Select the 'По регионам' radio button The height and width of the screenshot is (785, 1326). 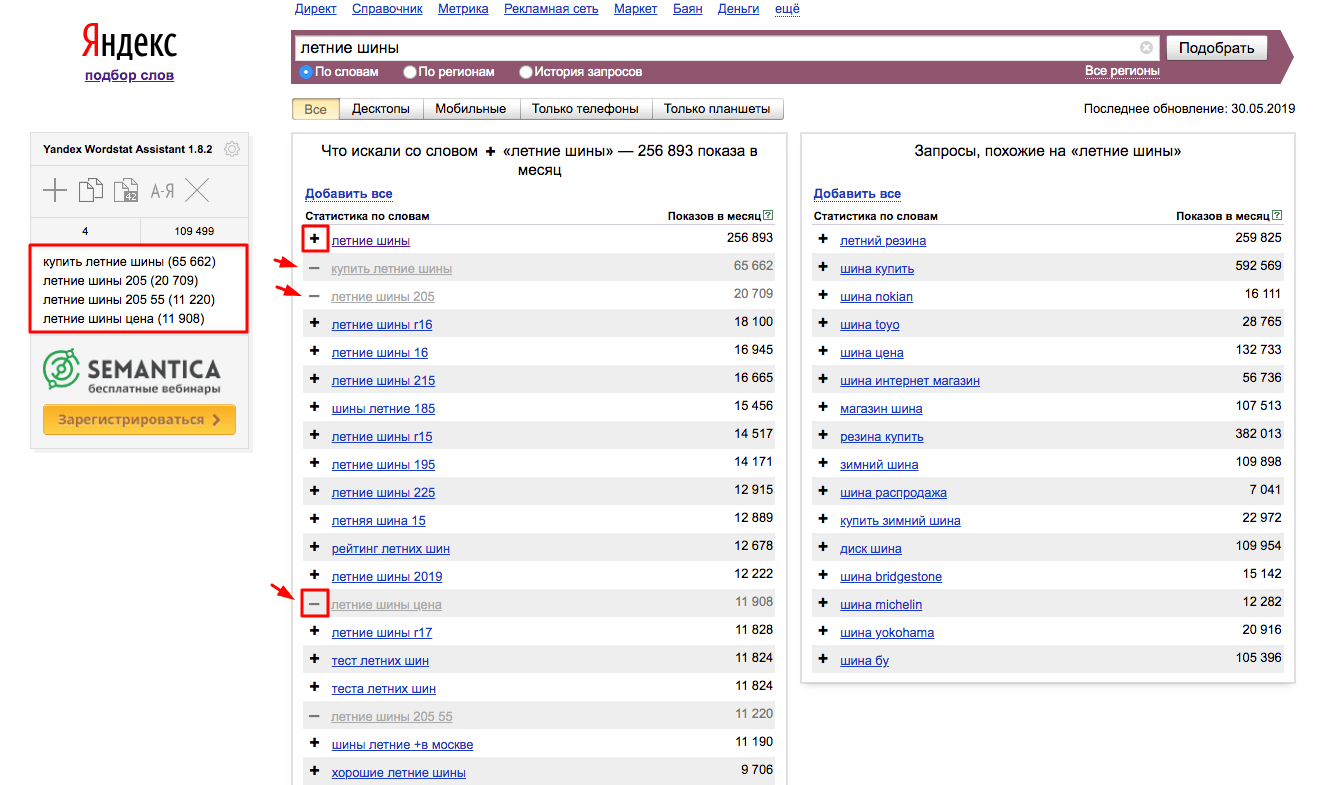pos(410,72)
